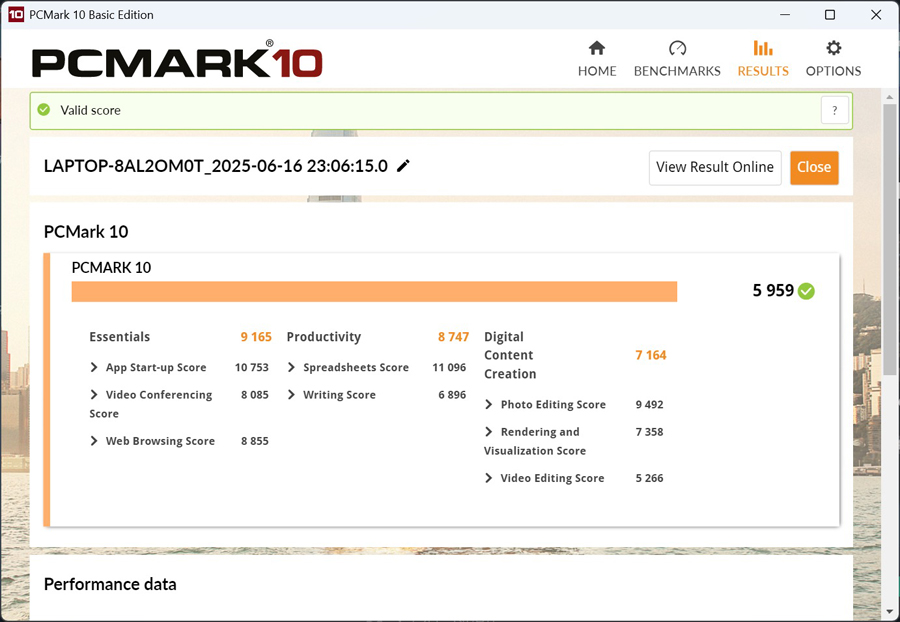This screenshot has width=900, height=622.
Task: Click the App Start-up value 10 753
Action: [251, 367]
